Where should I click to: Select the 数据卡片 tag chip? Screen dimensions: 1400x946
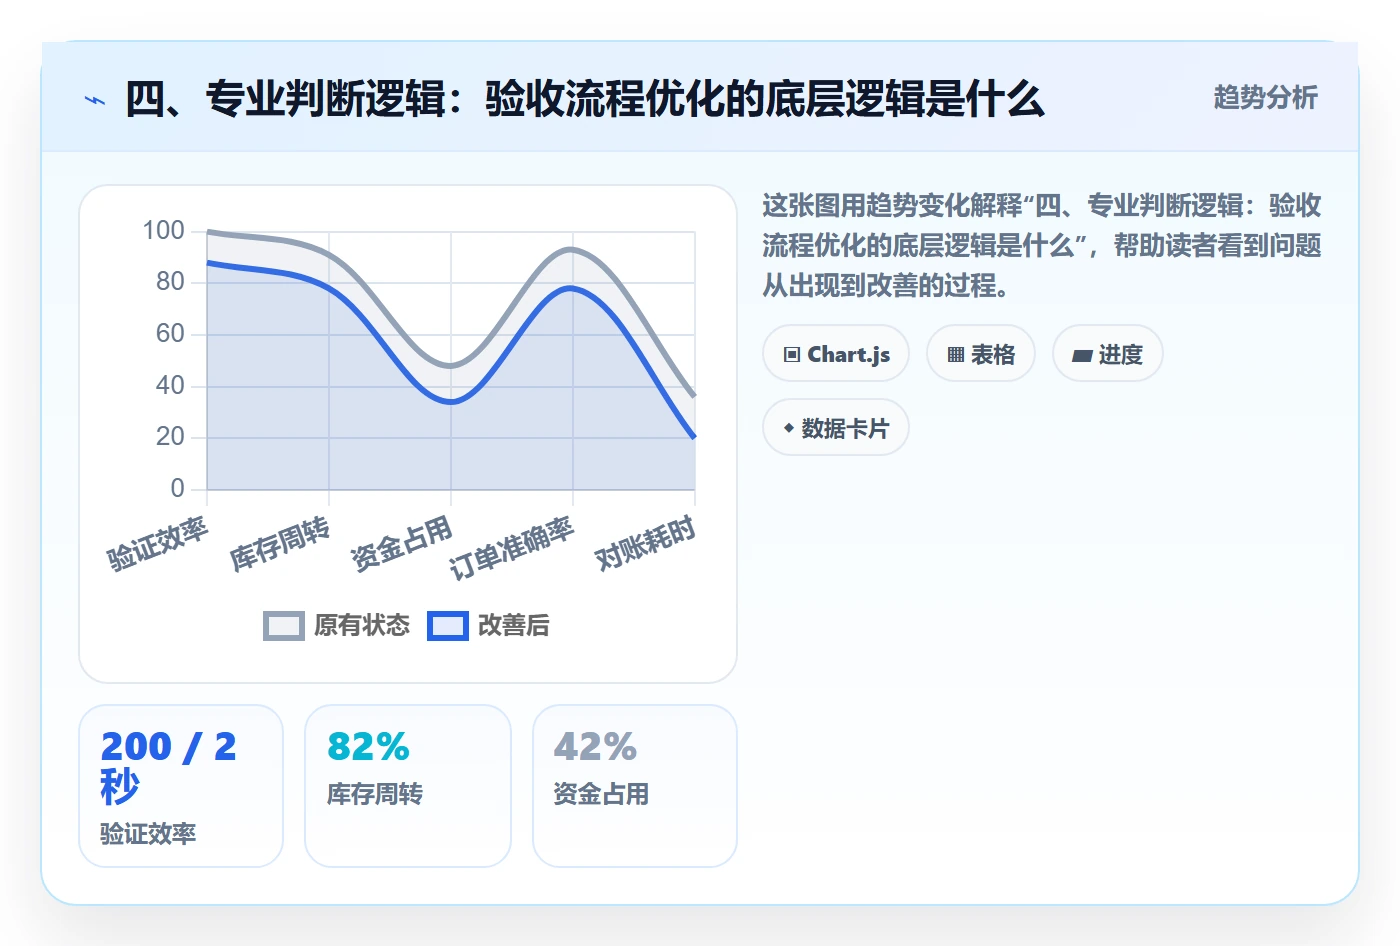836,428
